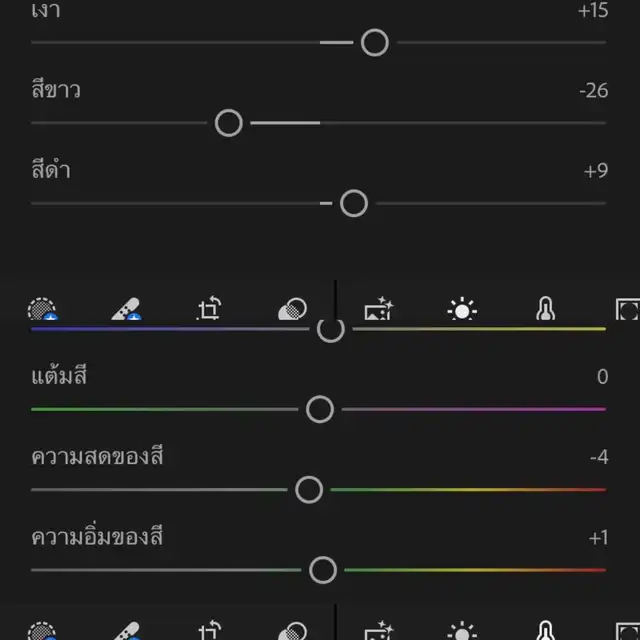Screen dimensions: 640x640
Task: Select the healing brush in the upper toolbar
Action: tap(125, 310)
